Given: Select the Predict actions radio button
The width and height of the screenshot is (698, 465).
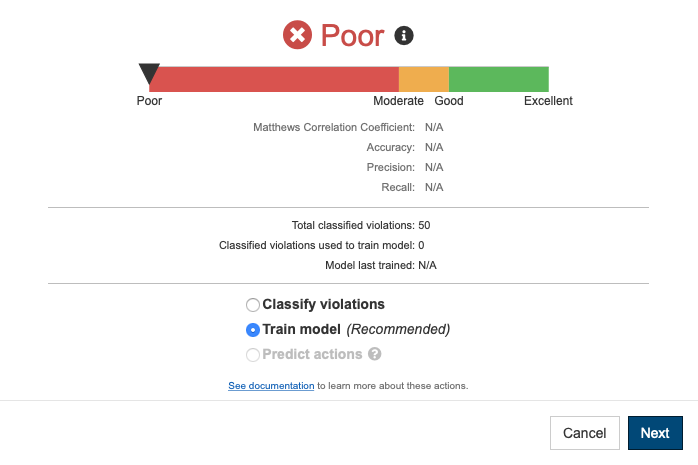Looking at the screenshot, I should click(x=253, y=355).
